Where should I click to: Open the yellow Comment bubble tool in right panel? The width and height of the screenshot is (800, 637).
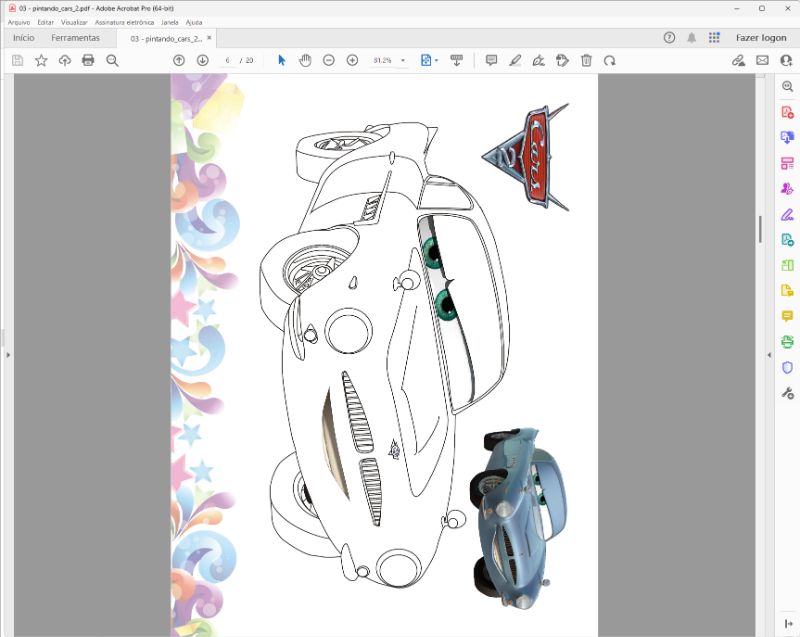(x=787, y=316)
